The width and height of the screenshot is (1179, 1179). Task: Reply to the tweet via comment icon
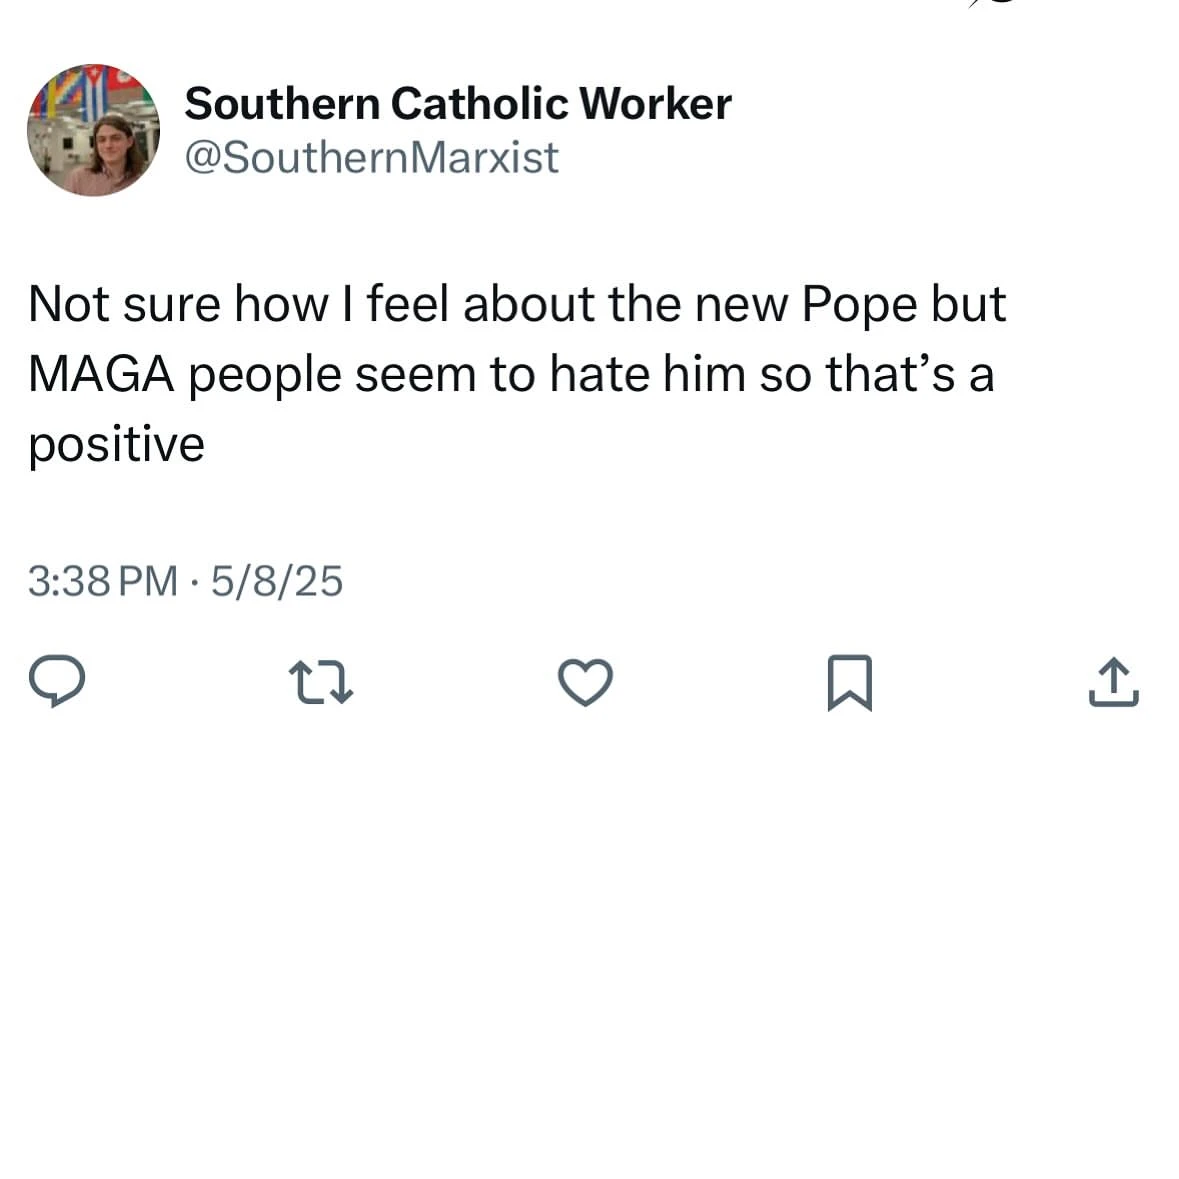point(56,682)
